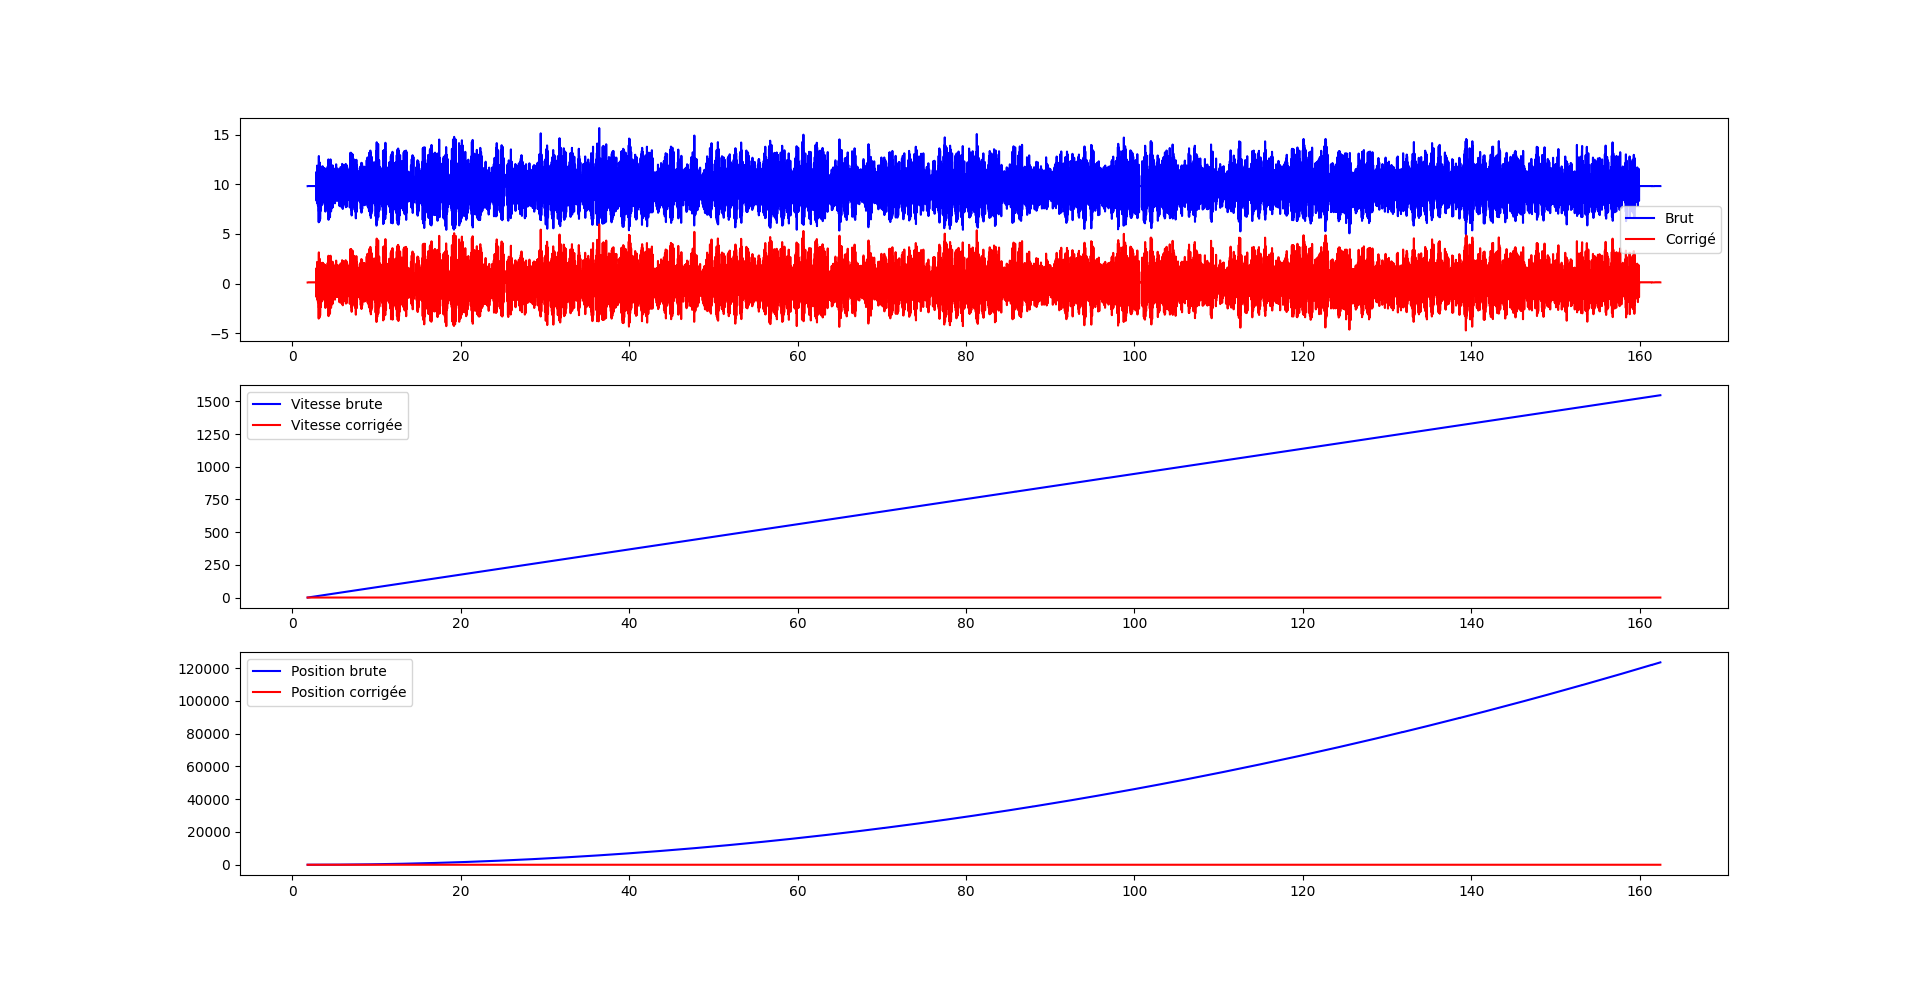1920x983 pixels.
Task: Click blue line swatch beside "Vitesse brute"
Action: click(266, 404)
